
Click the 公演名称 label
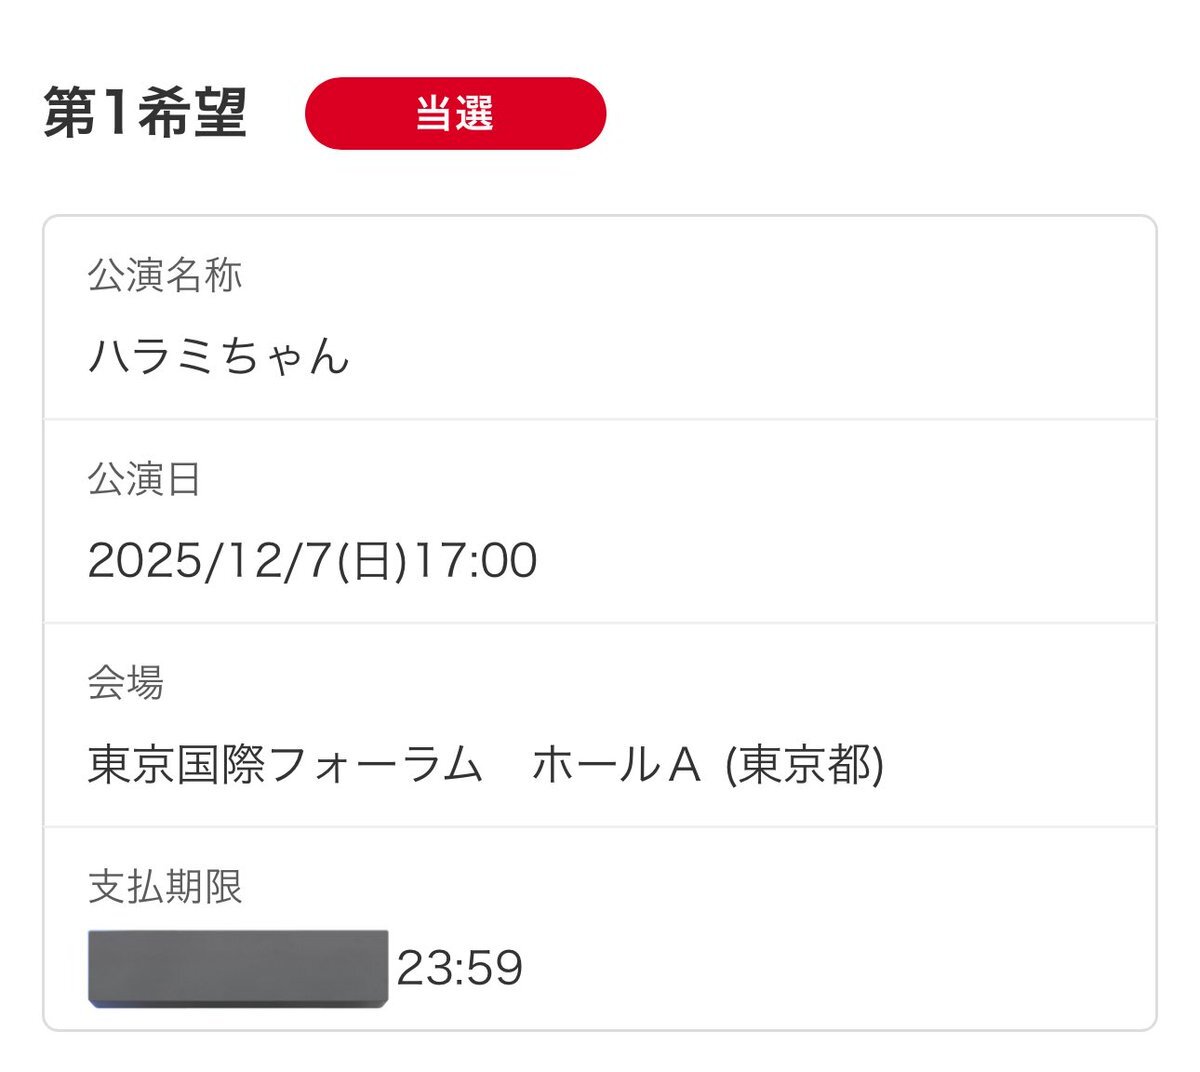[165, 275]
